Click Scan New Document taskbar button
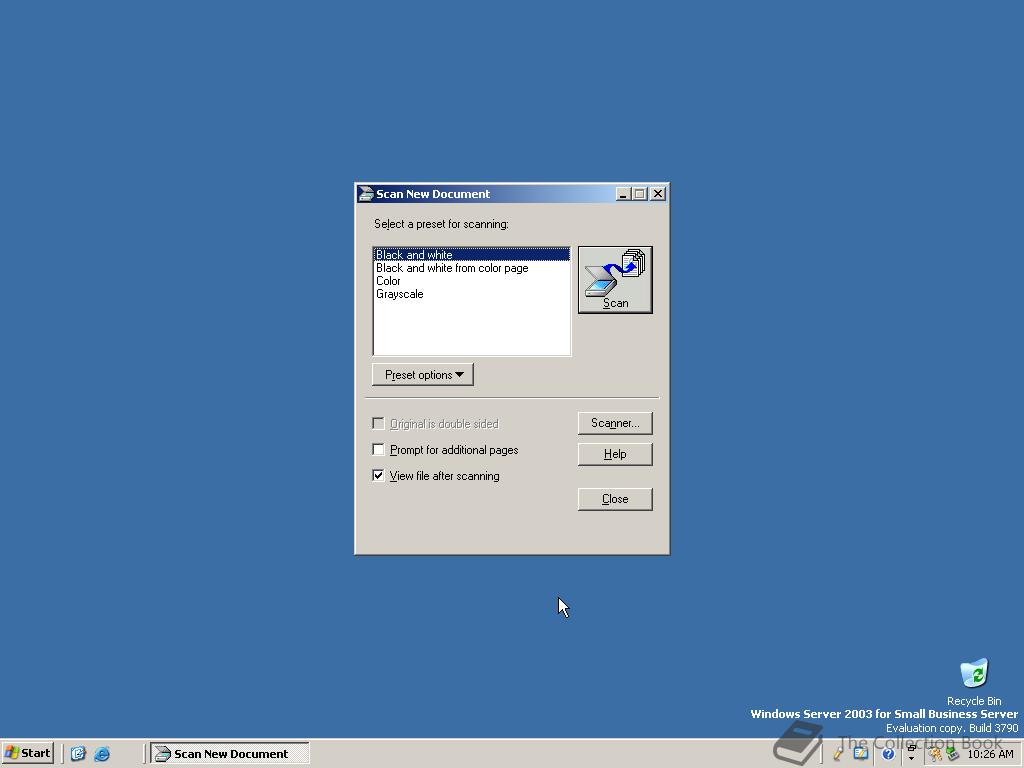This screenshot has height=768, width=1024. click(230, 754)
